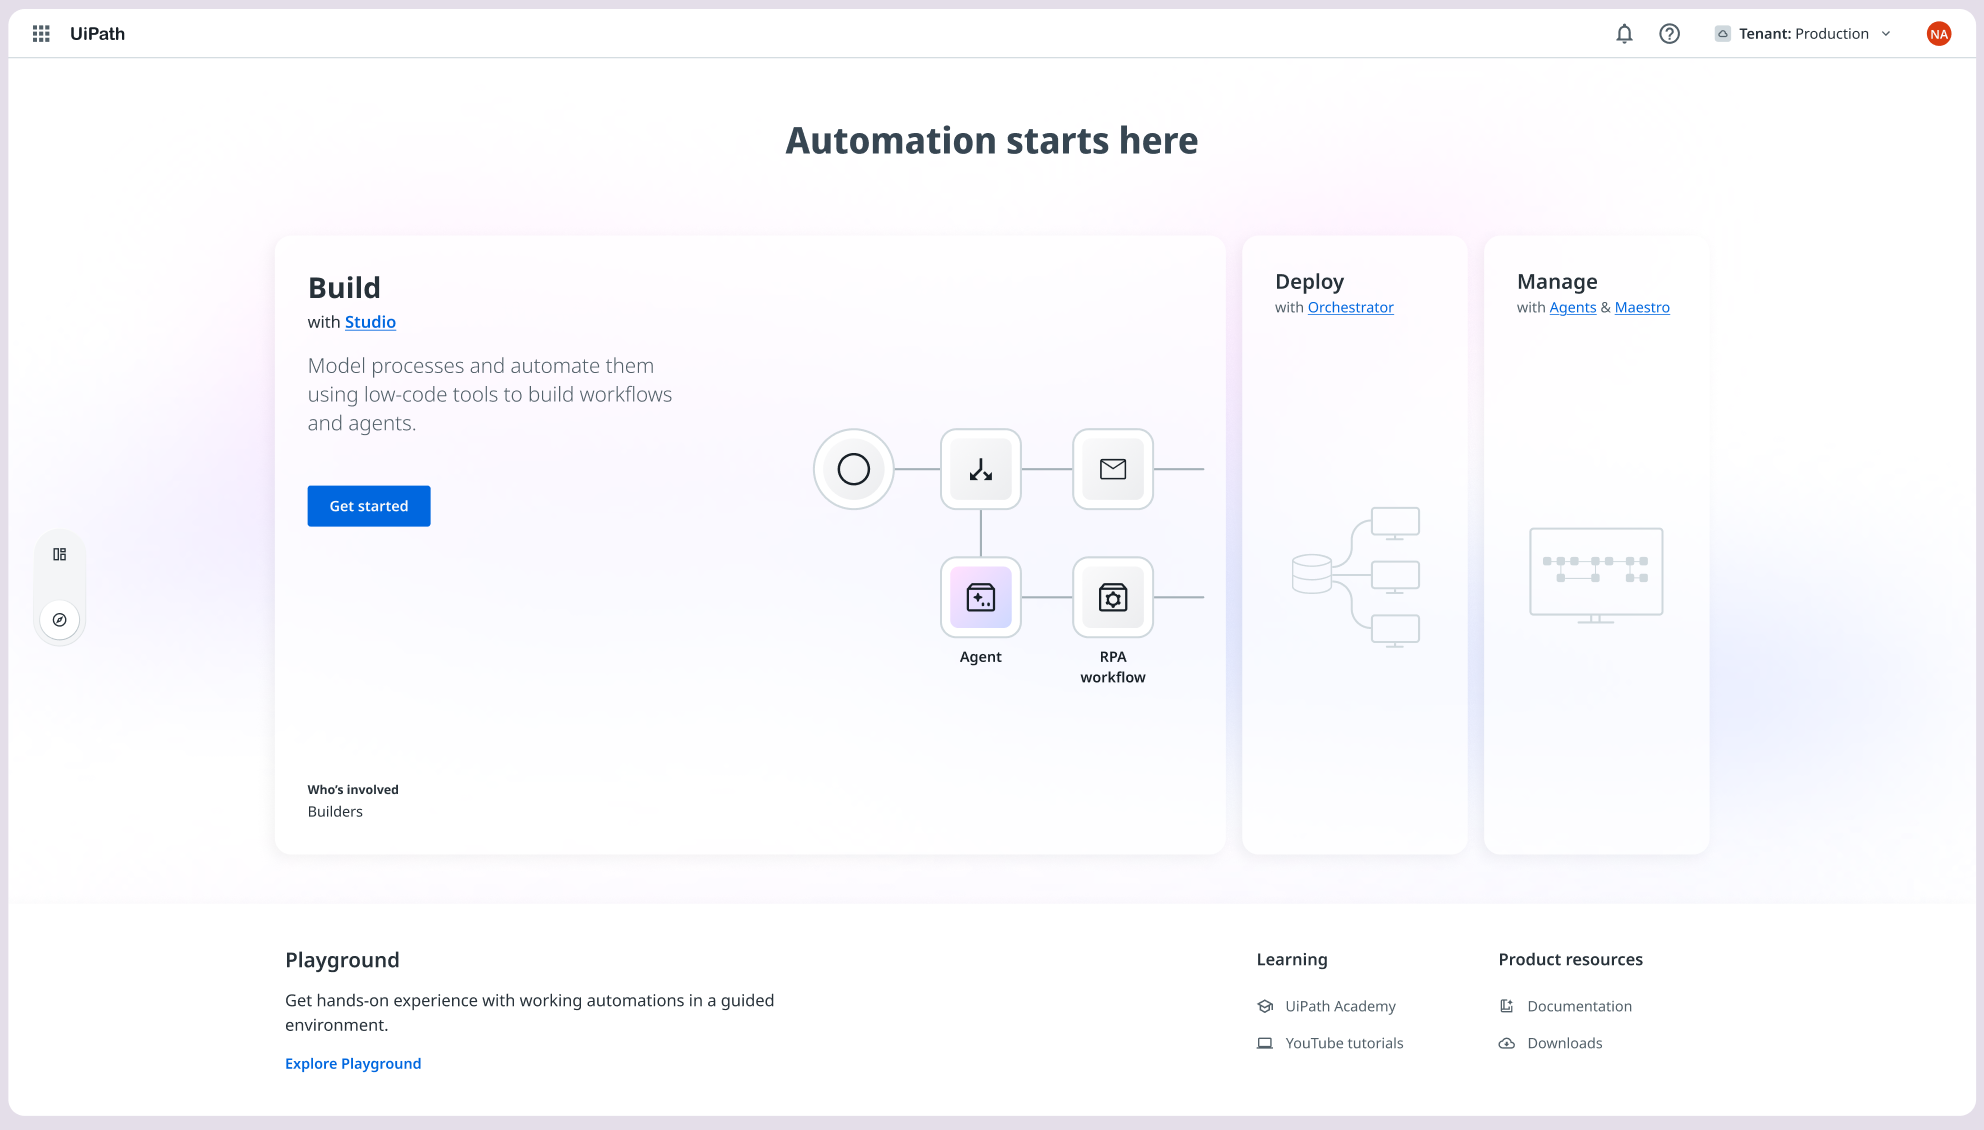
Task: Select the RPA workflow node icon
Action: 1113,597
